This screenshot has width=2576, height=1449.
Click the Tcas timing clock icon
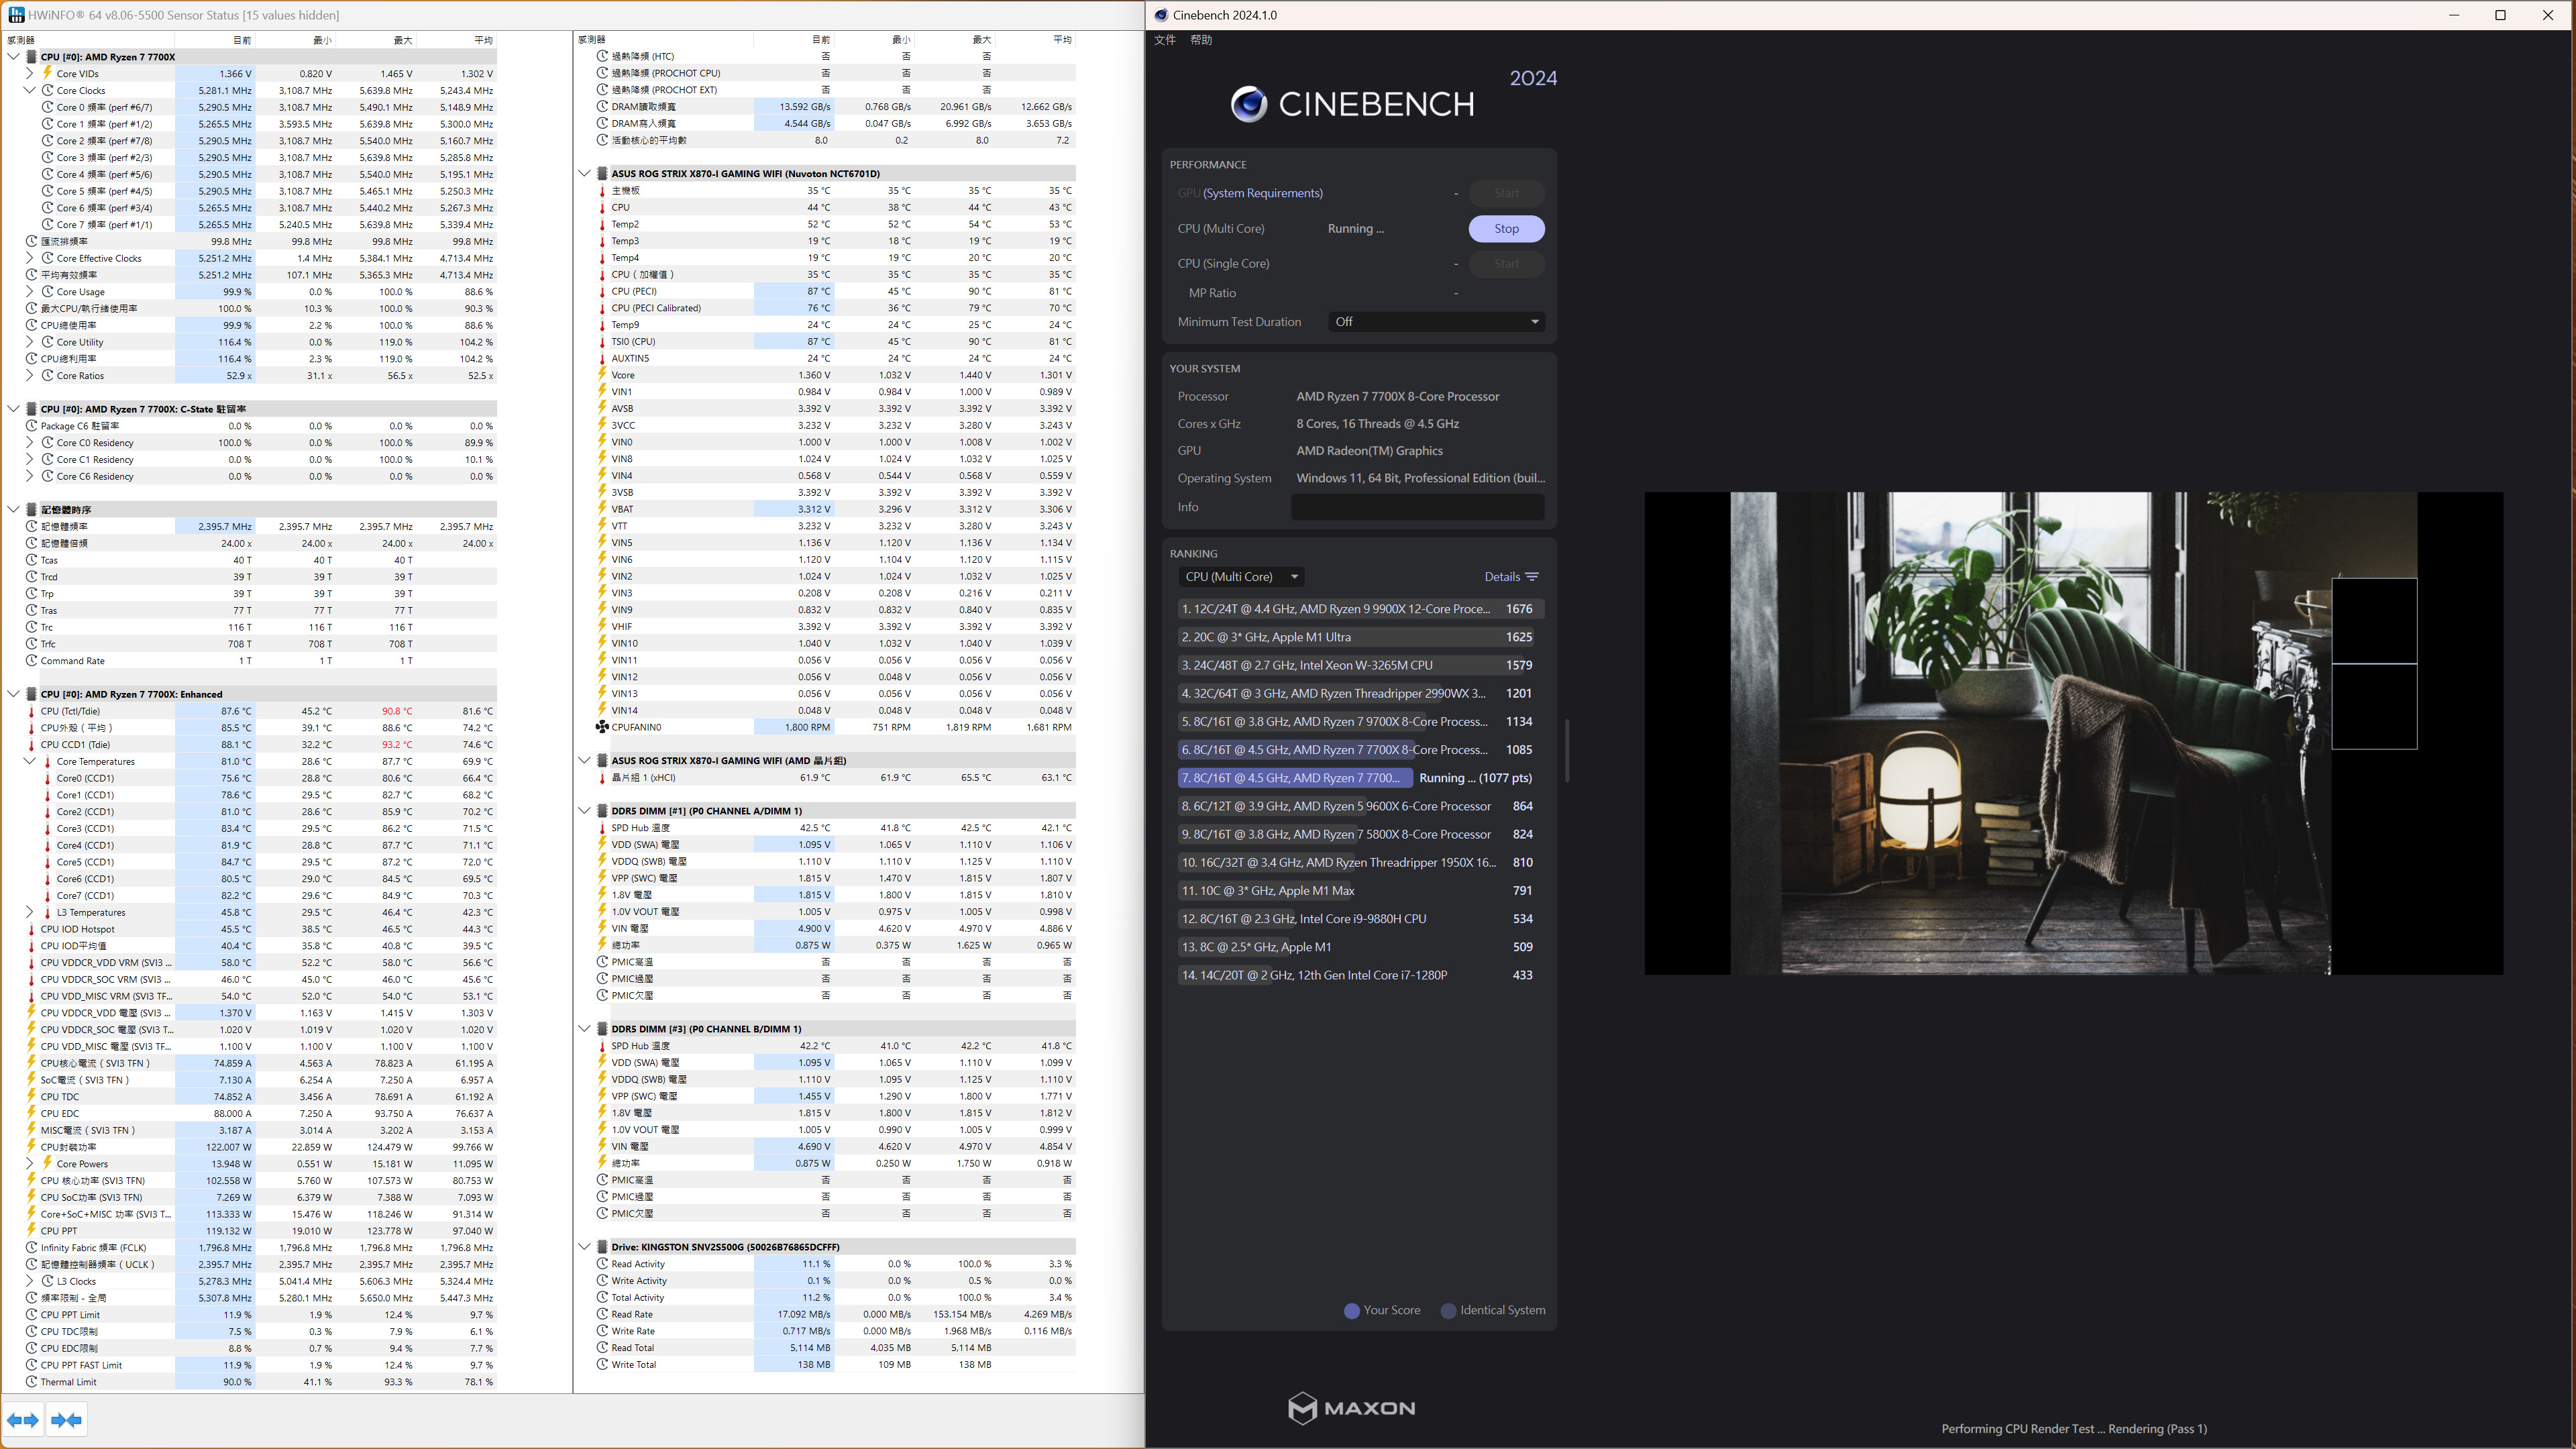(32, 560)
